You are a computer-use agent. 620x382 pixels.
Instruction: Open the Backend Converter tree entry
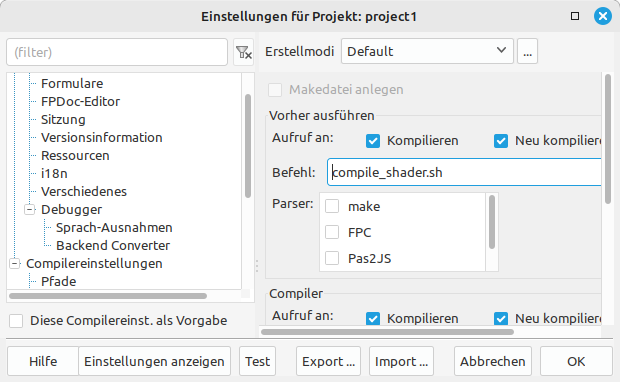pos(113,246)
